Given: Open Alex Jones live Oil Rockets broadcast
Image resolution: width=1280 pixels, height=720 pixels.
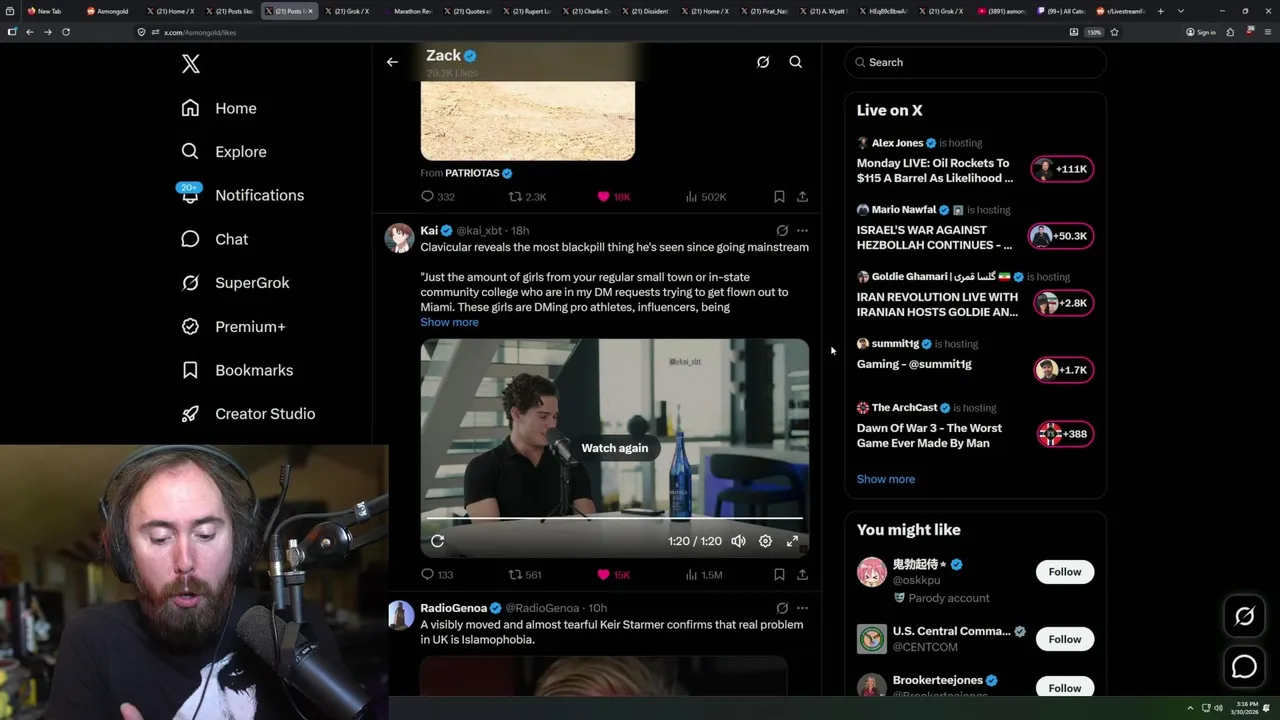Looking at the screenshot, I should click(935, 170).
